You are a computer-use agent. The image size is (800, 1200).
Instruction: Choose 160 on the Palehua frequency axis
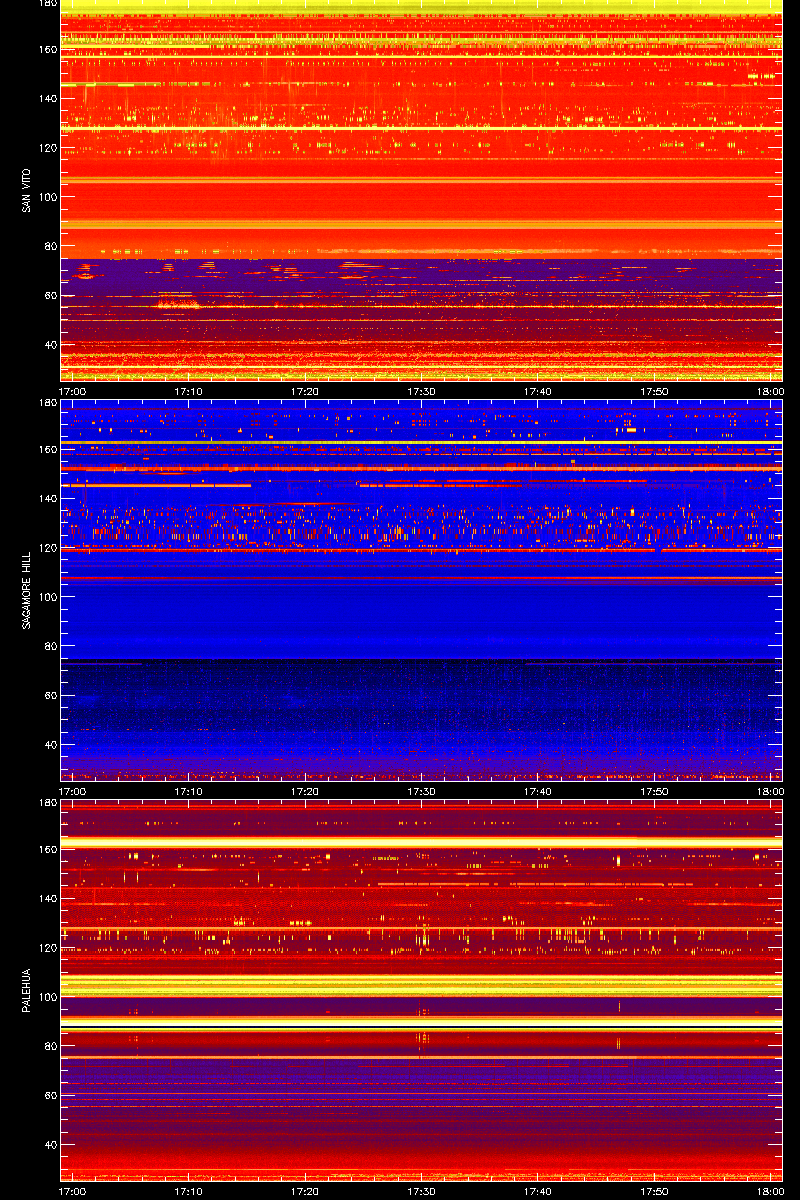point(46,851)
